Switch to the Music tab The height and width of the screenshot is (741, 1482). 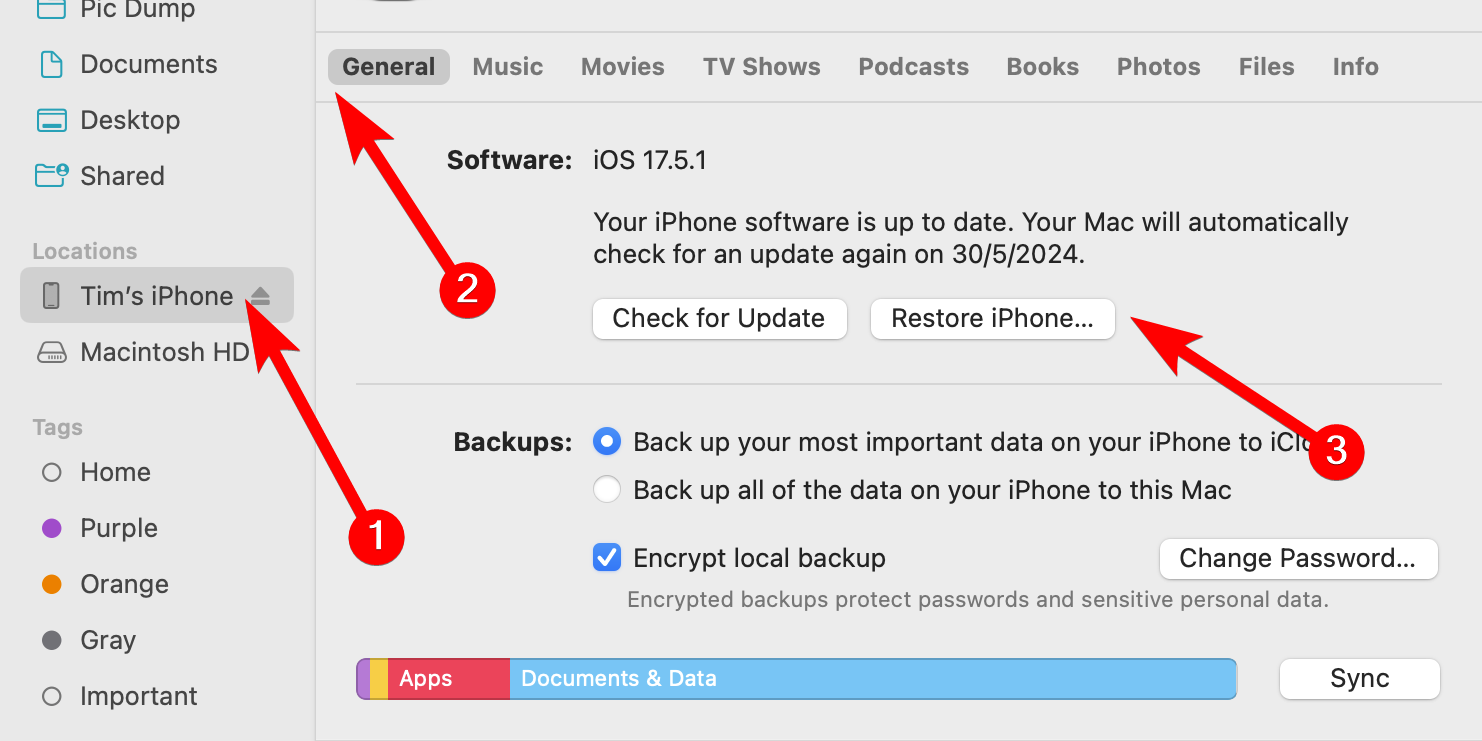[x=507, y=66]
